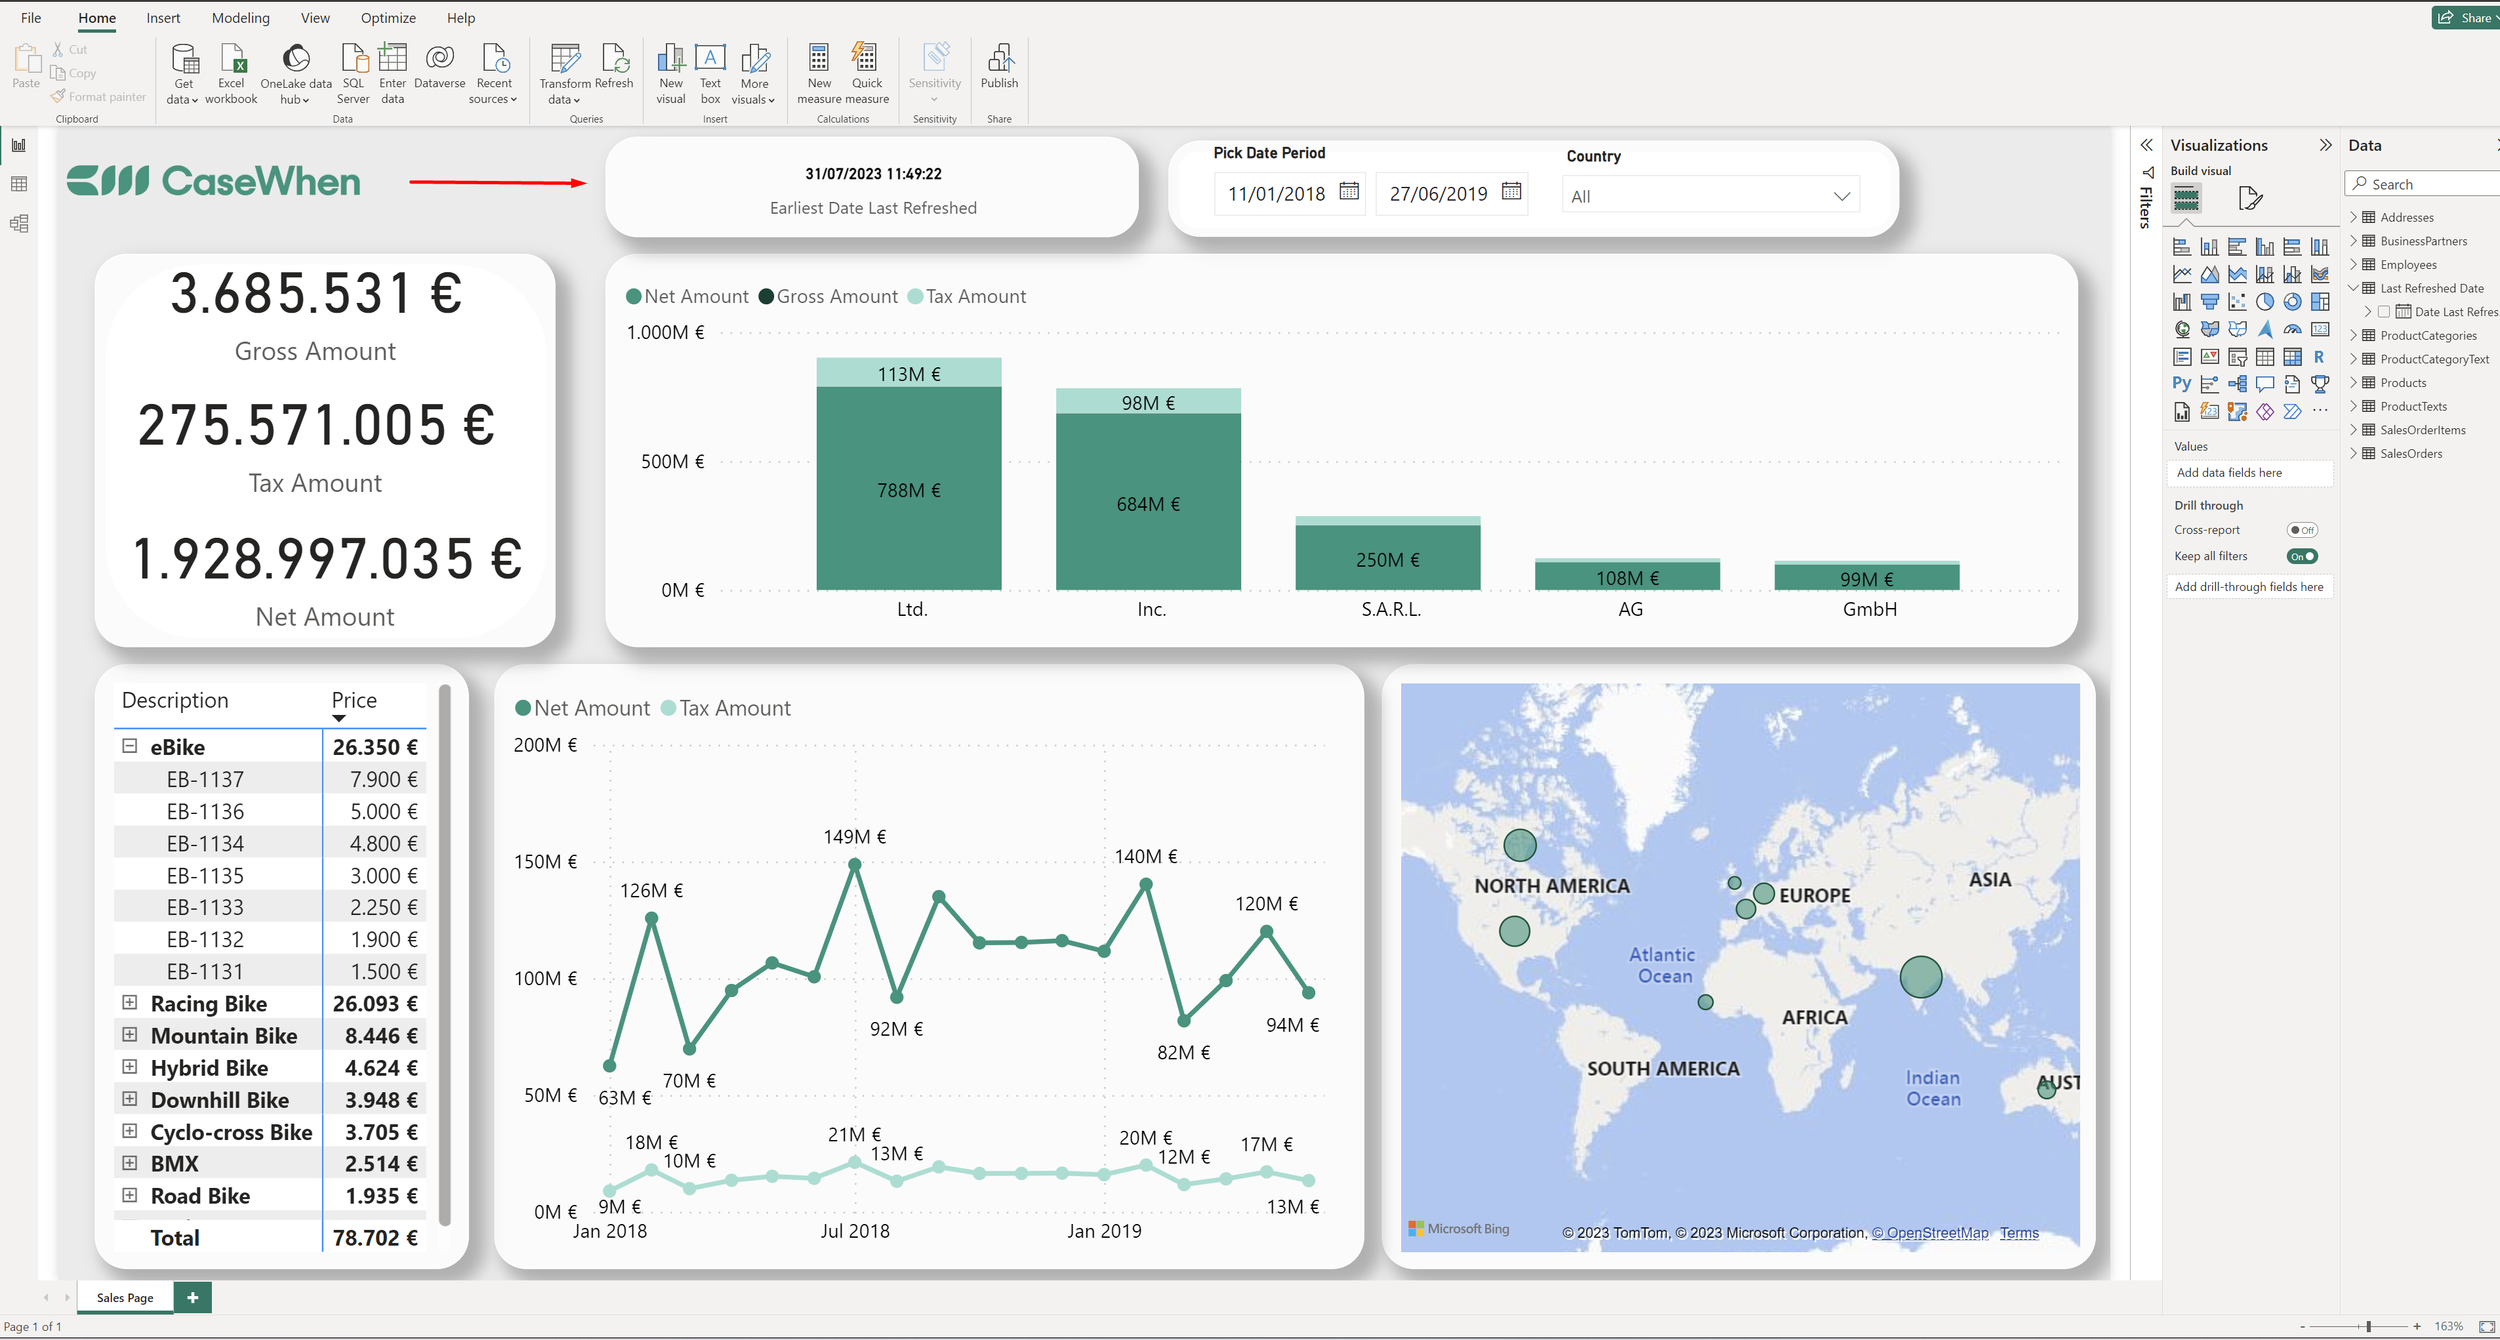Screen dimensions: 2500x1340
Task: Open Transform data in the ribbon
Action: (565, 70)
